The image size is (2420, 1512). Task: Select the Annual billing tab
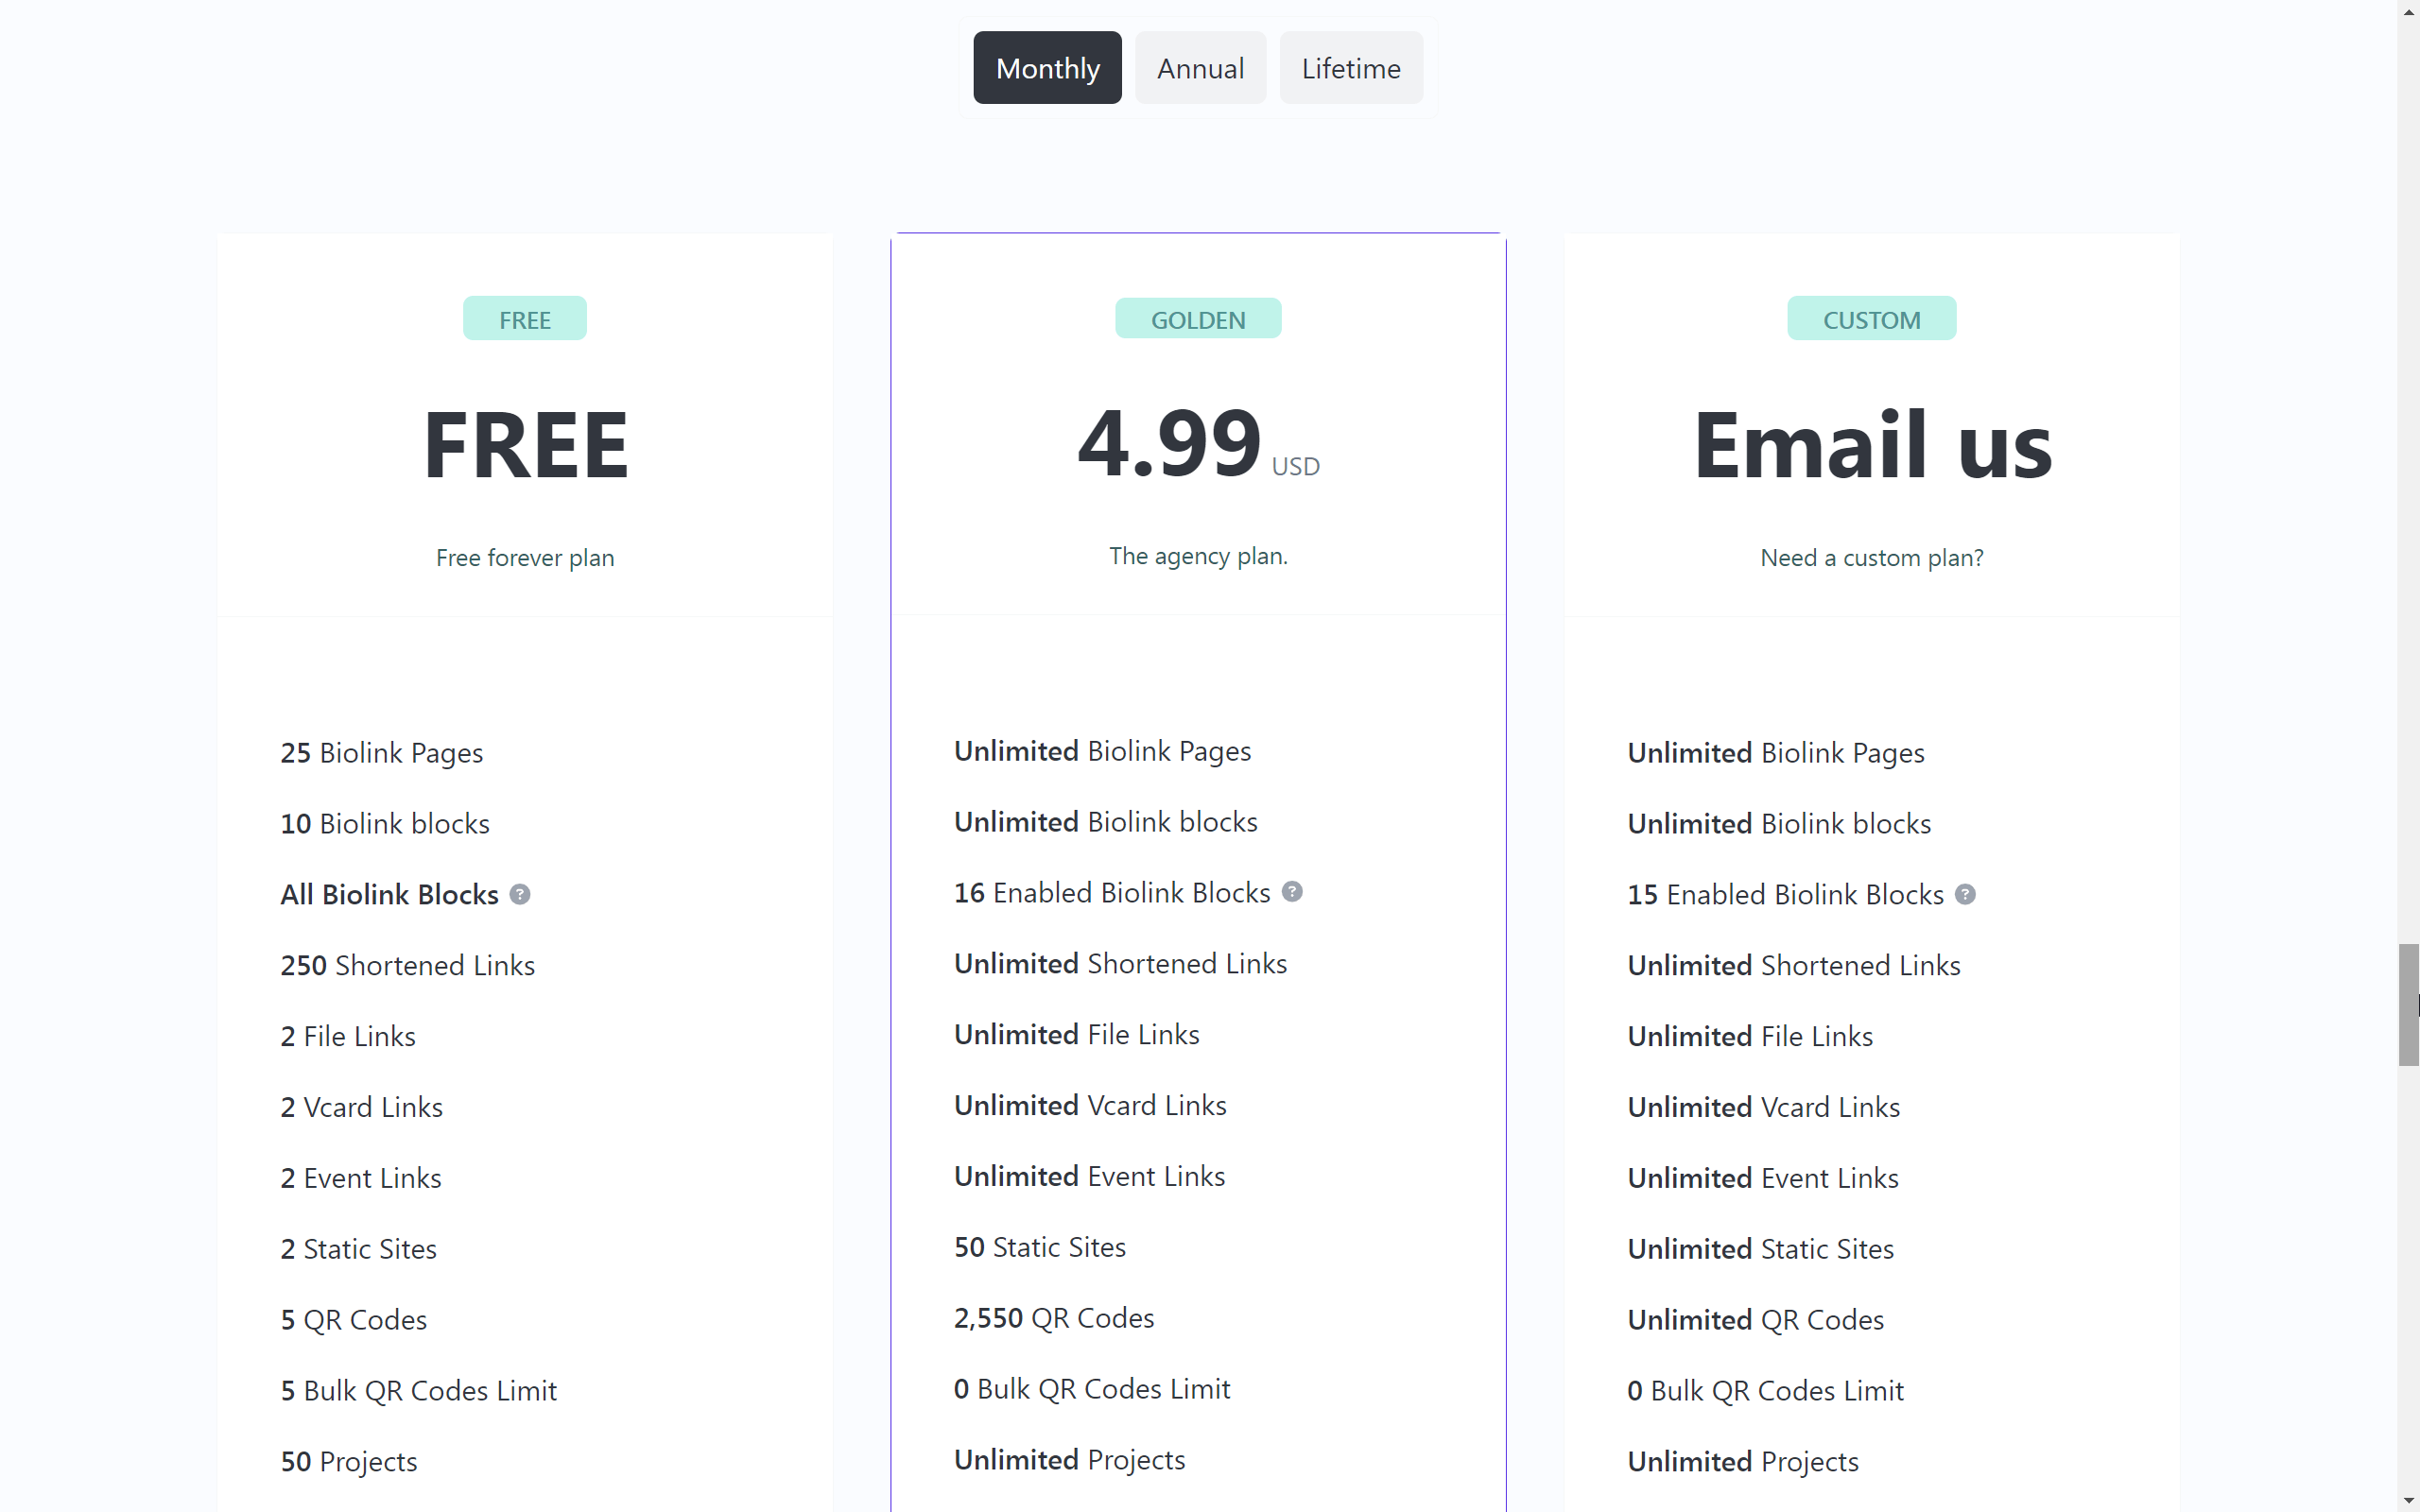pyautogui.click(x=1200, y=68)
